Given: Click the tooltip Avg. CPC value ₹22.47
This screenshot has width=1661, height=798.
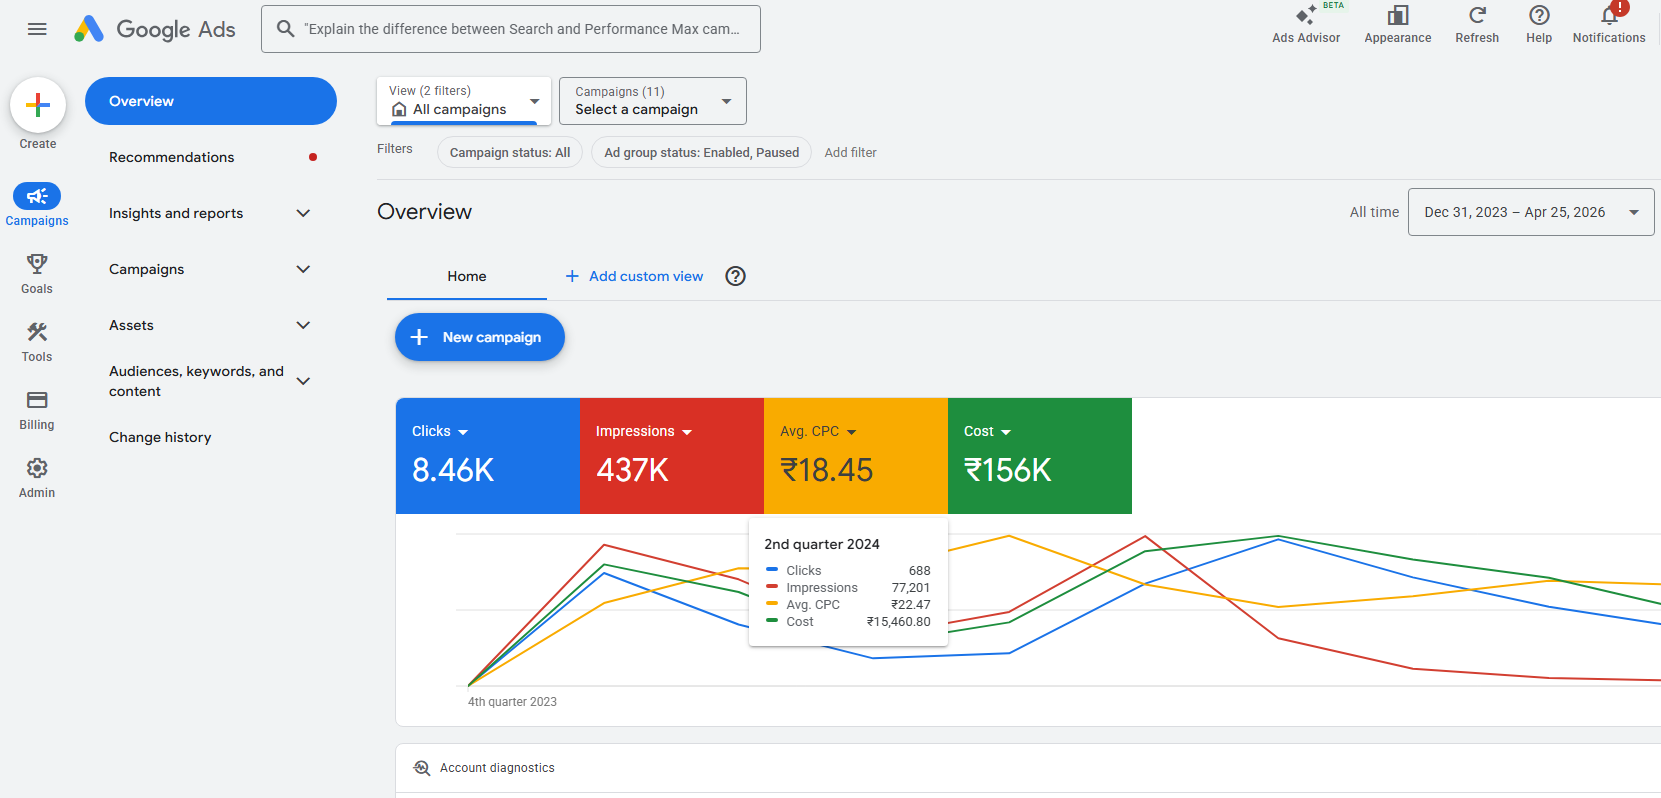Looking at the screenshot, I should pyautogui.click(x=911, y=605).
